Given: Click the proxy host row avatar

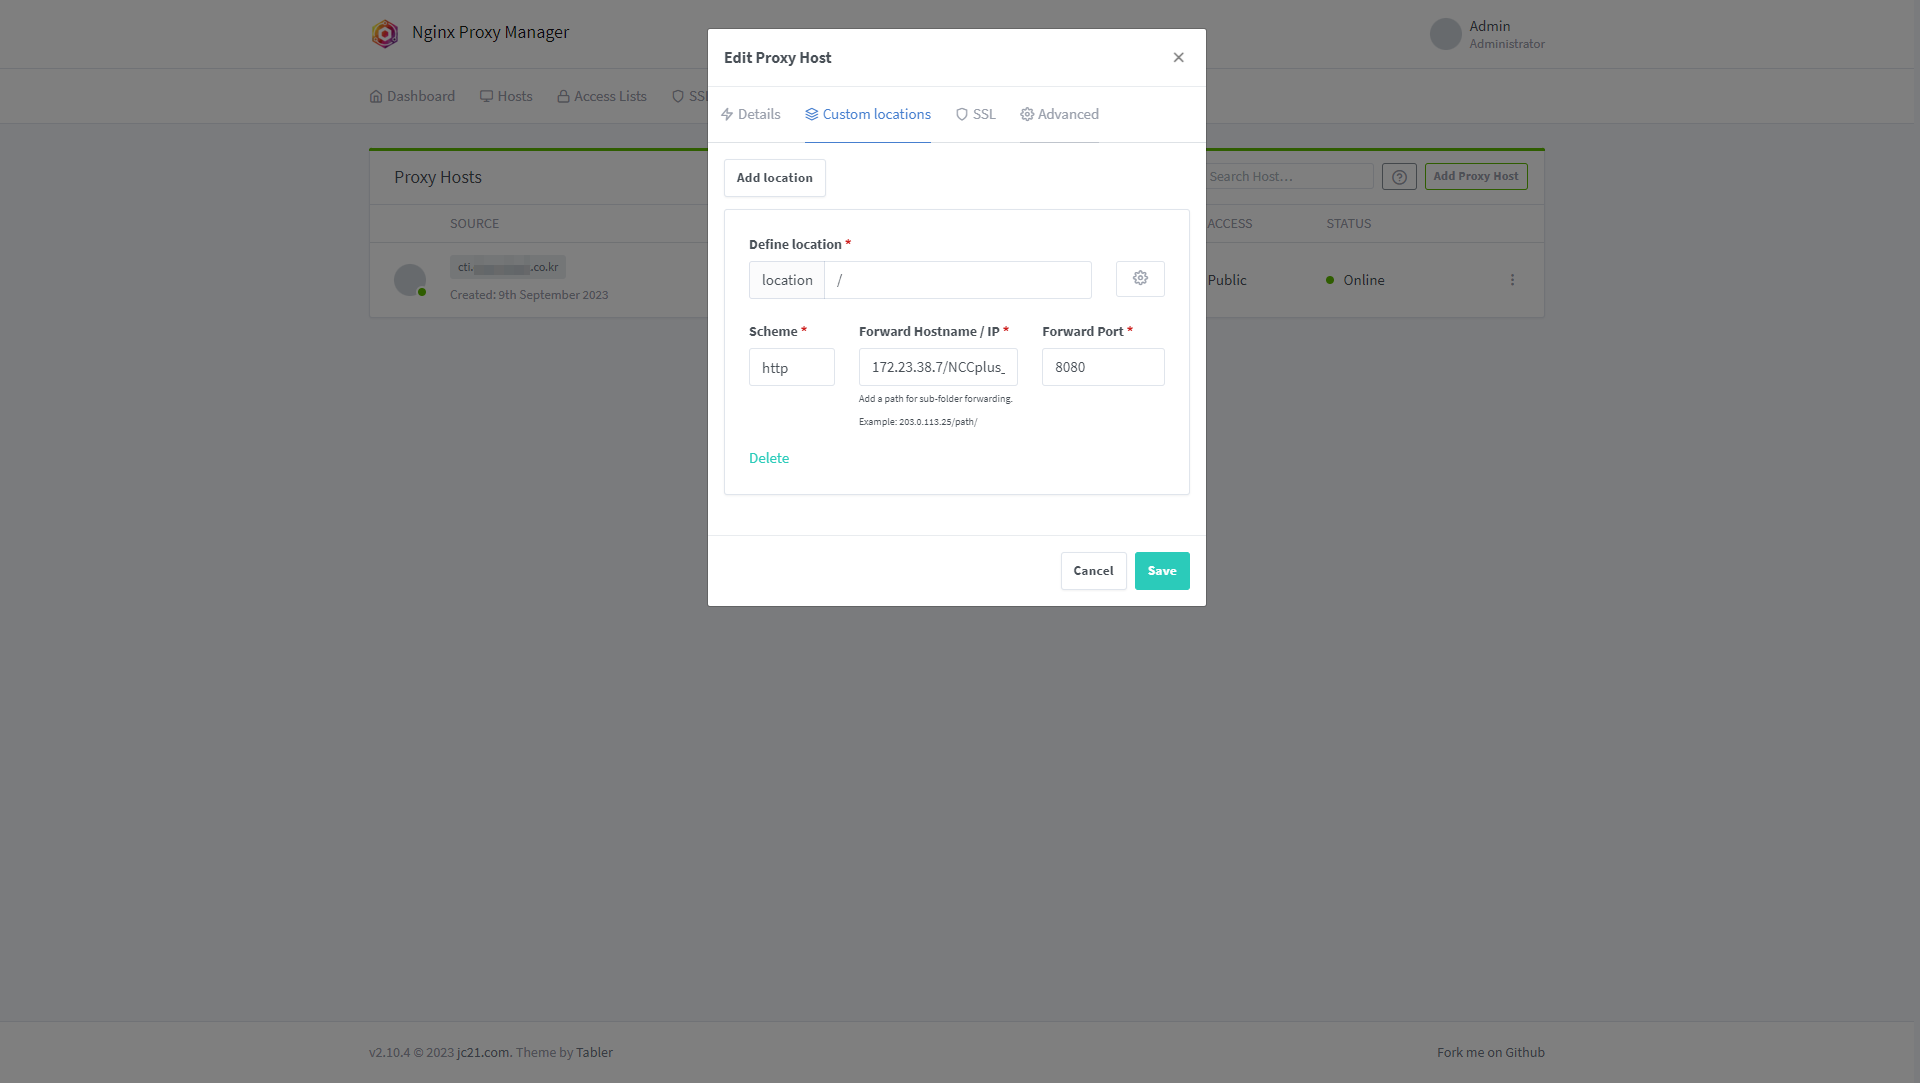Looking at the screenshot, I should click(x=410, y=280).
